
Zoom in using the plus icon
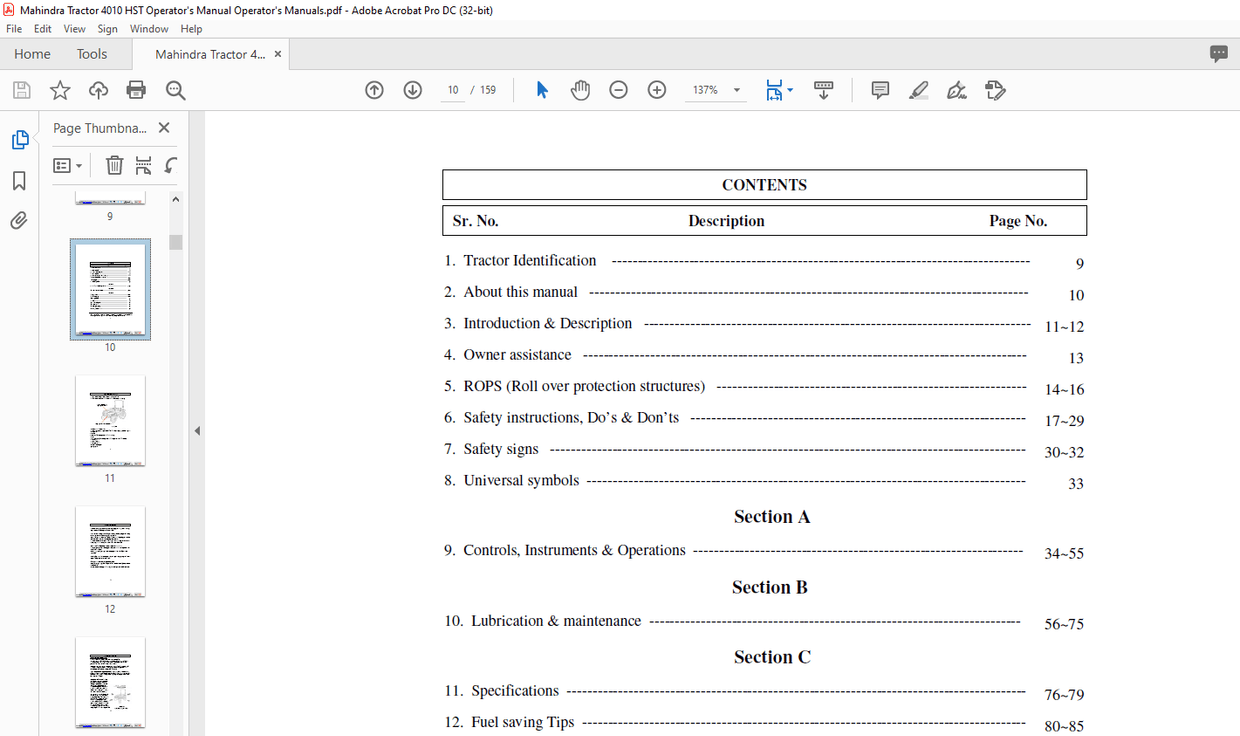pos(656,89)
